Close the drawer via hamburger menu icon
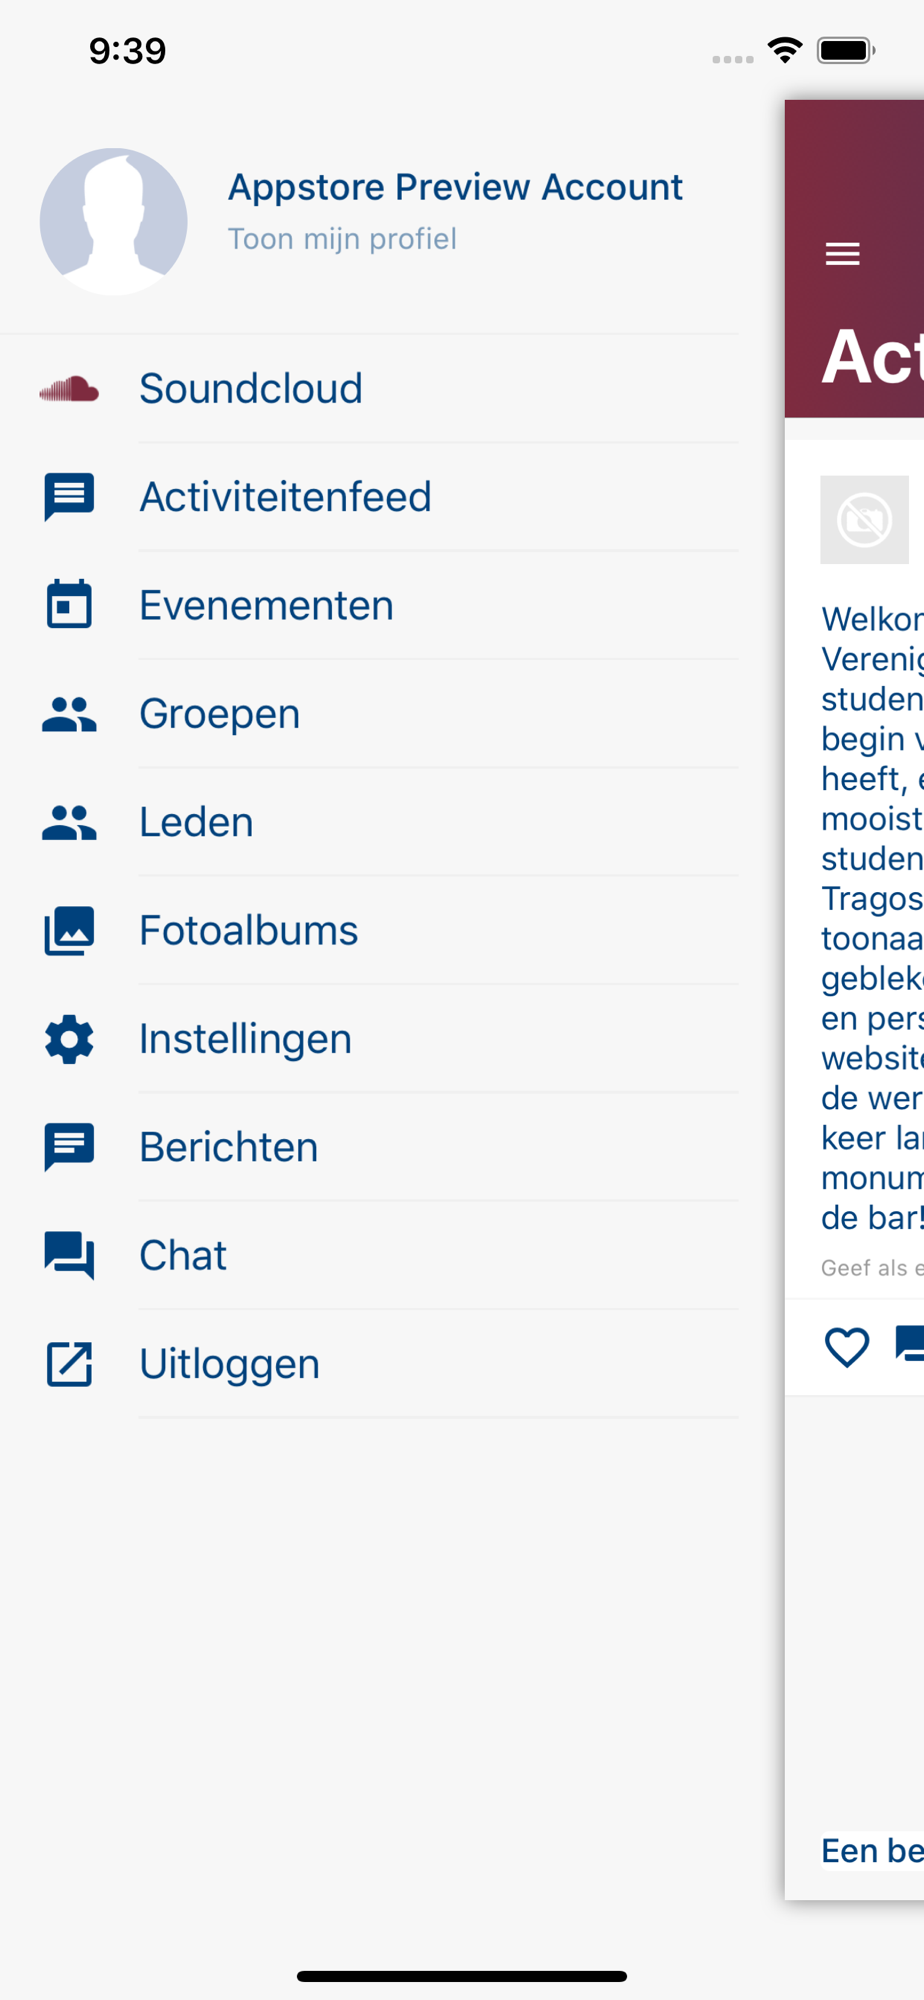This screenshot has width=924, height=2000. [842, 254]
